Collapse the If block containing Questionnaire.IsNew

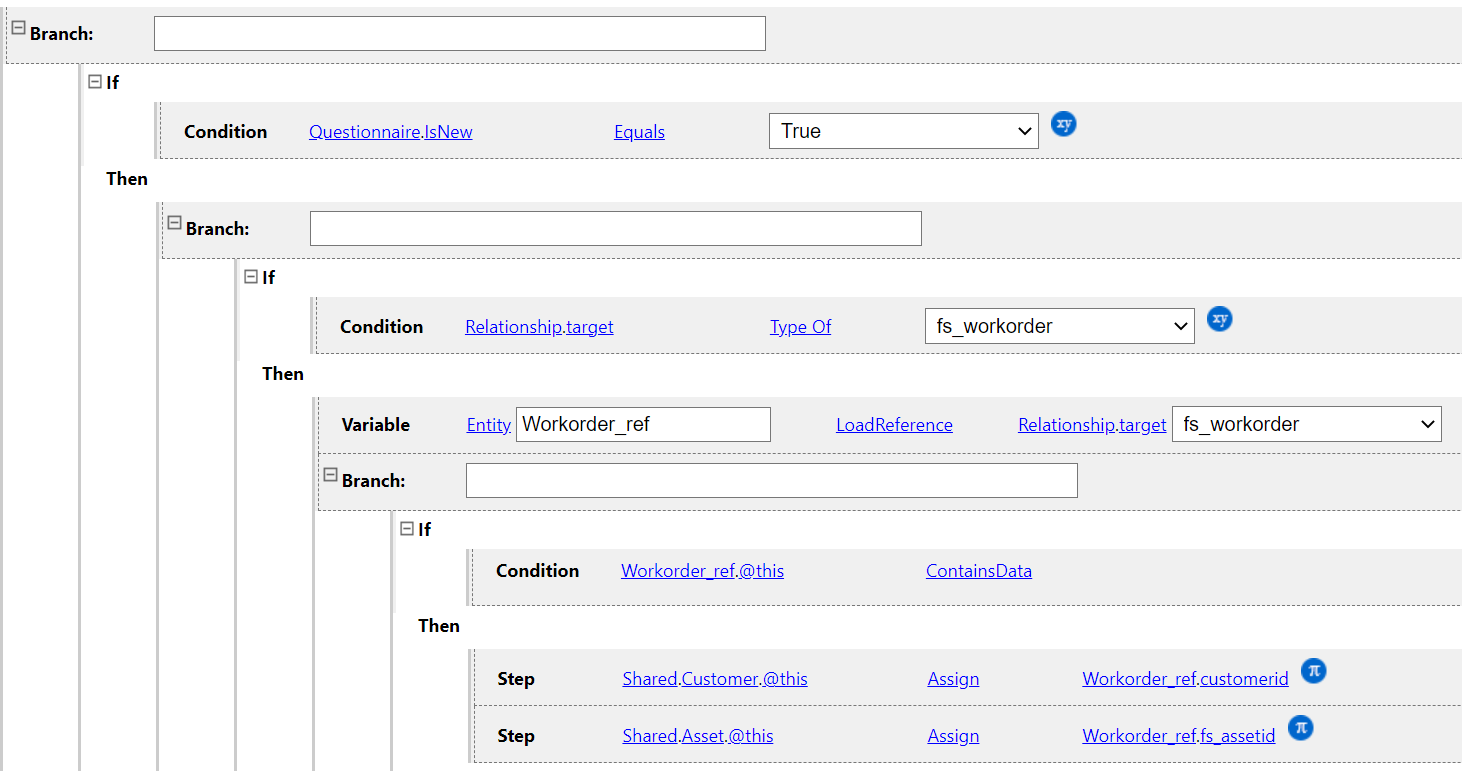[x=95, y=81]
